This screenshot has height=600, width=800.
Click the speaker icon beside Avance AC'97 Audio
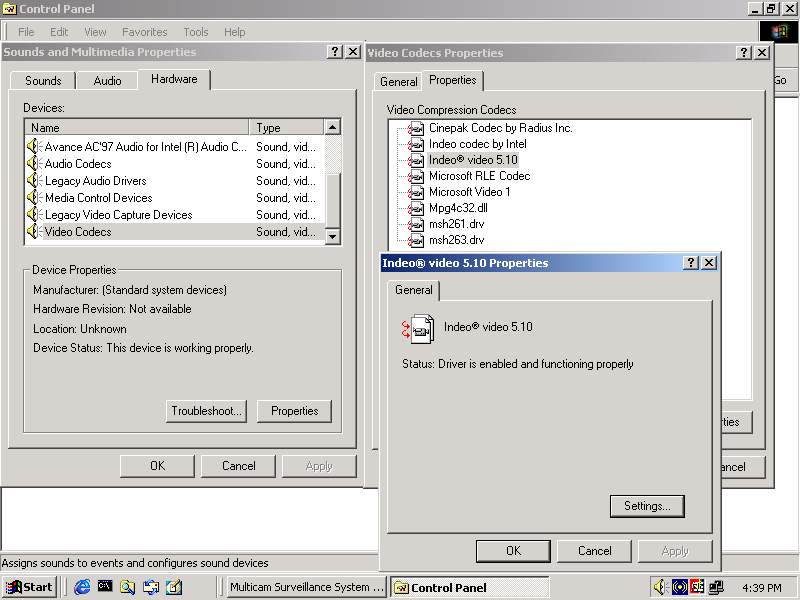click(x=34, y=146)
